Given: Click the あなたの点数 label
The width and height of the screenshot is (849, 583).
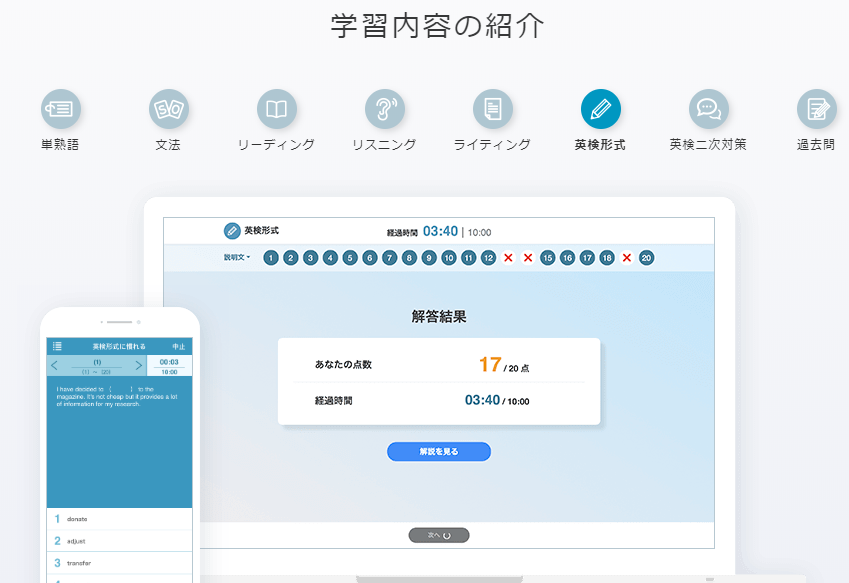Looking at the screenshot, I should pyautogui.click(x=343, y=365).
